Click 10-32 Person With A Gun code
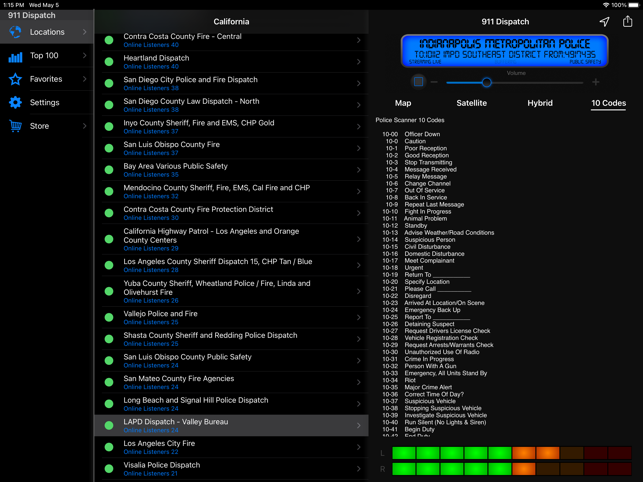 pyautogui.click(x=419, y=366)
